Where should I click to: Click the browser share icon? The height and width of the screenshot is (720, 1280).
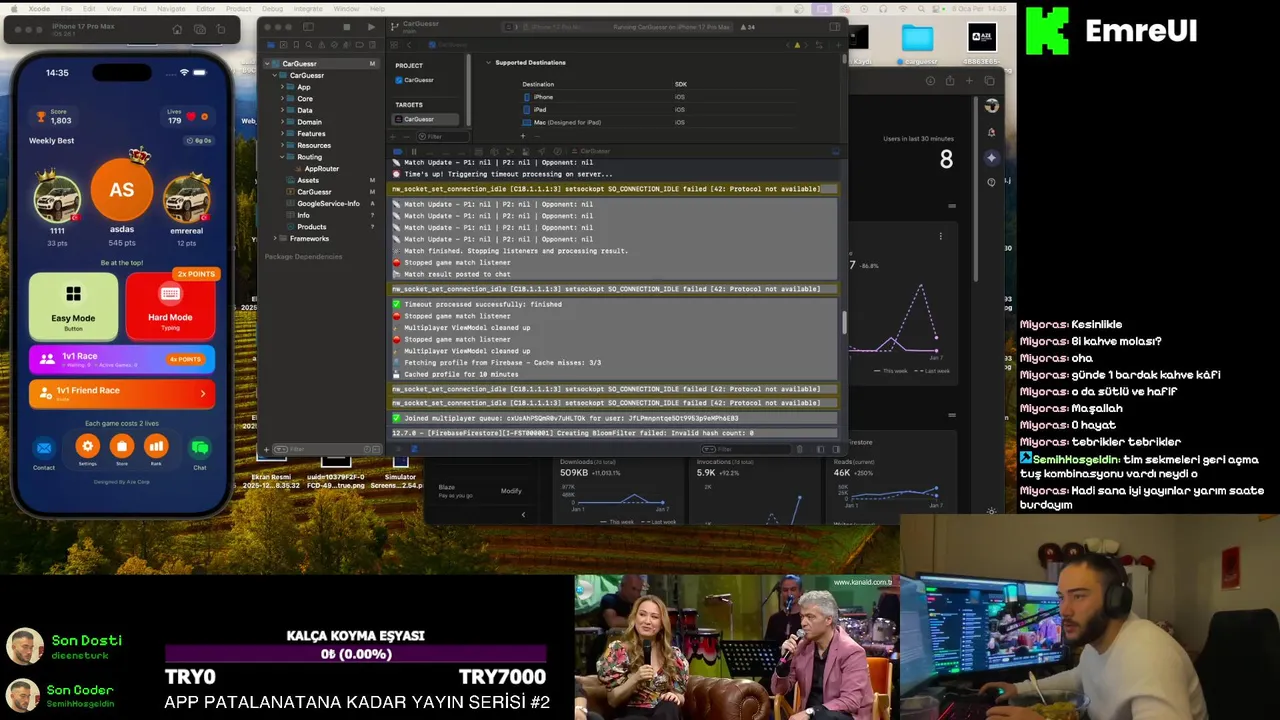coord(950,80)
